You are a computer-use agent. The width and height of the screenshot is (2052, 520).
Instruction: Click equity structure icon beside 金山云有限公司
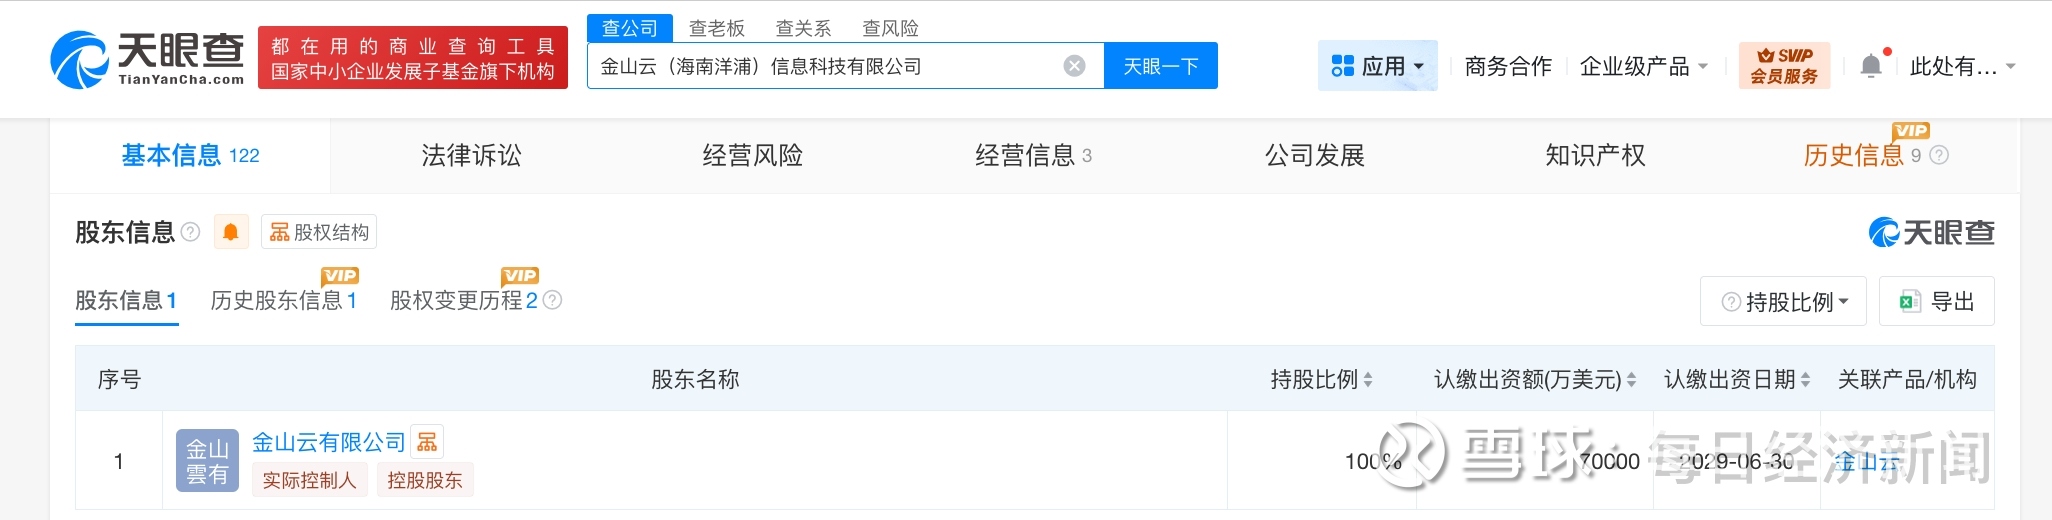427,442
